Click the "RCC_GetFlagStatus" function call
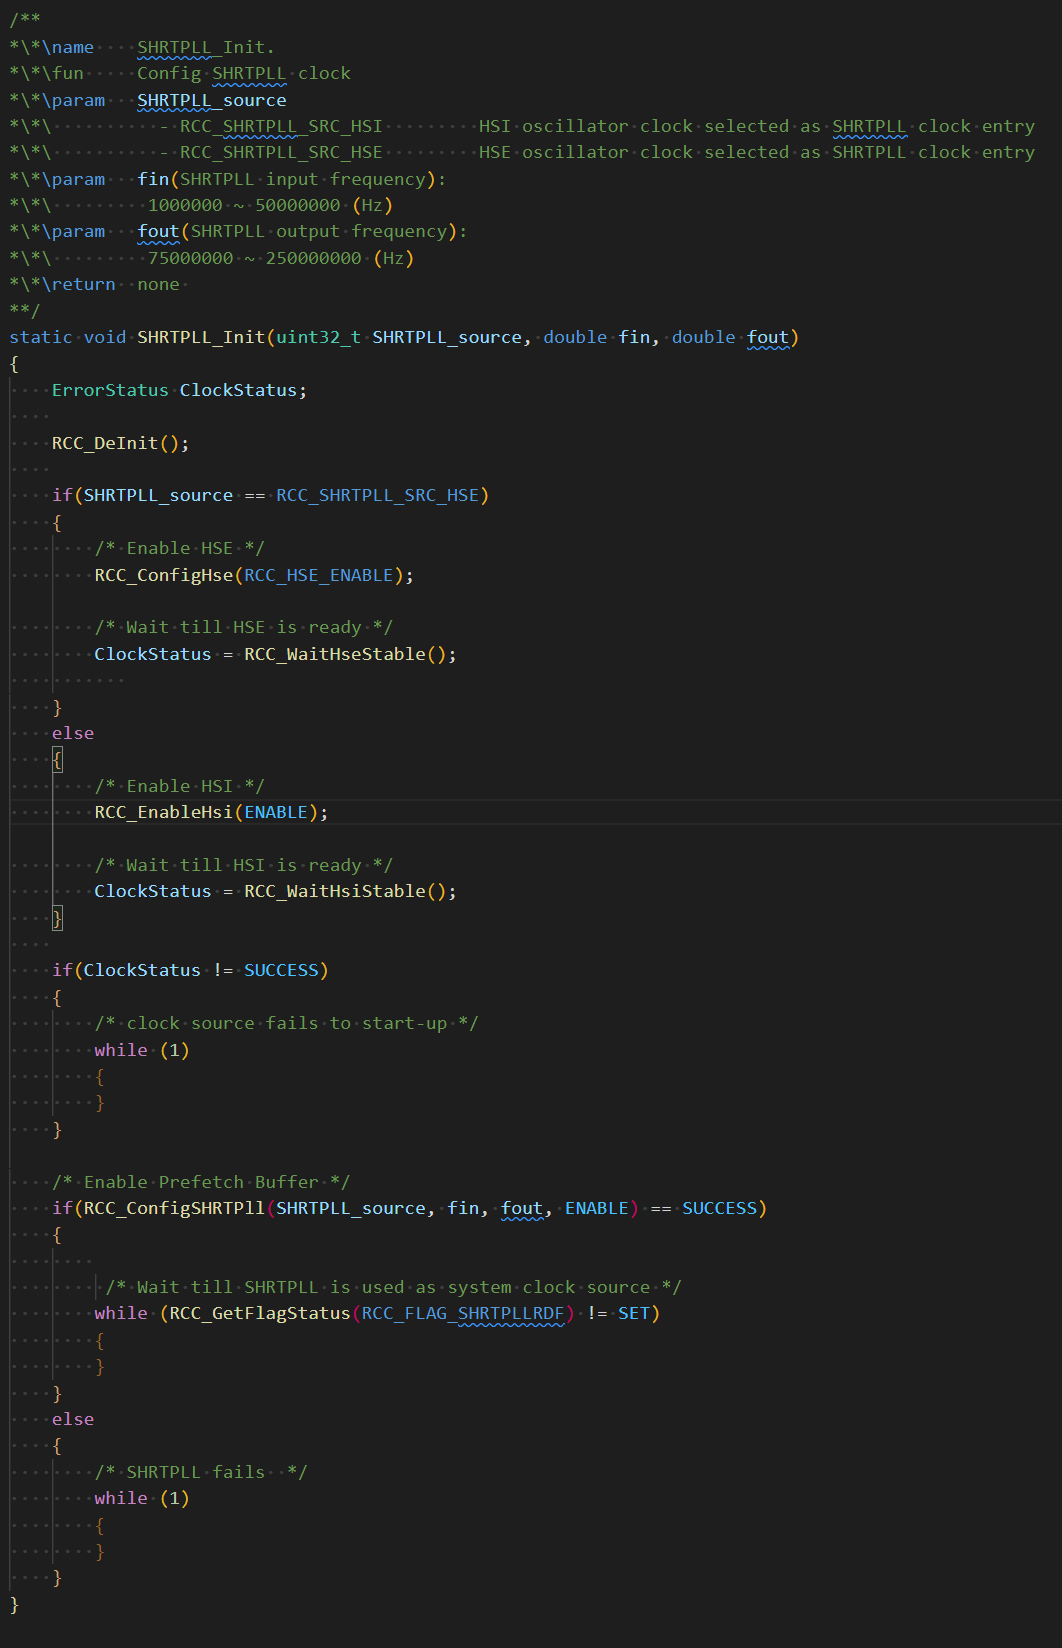The width and height of the screenshot is (1062, 1648). click(x=260, y=1313)
